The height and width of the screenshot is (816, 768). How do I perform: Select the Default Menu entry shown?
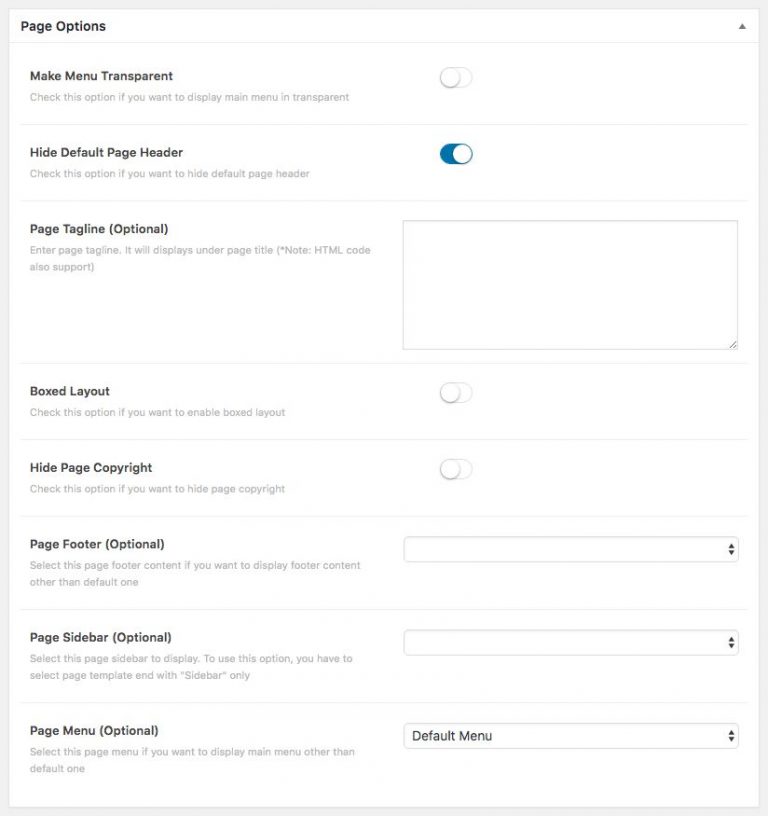(453, 735)
